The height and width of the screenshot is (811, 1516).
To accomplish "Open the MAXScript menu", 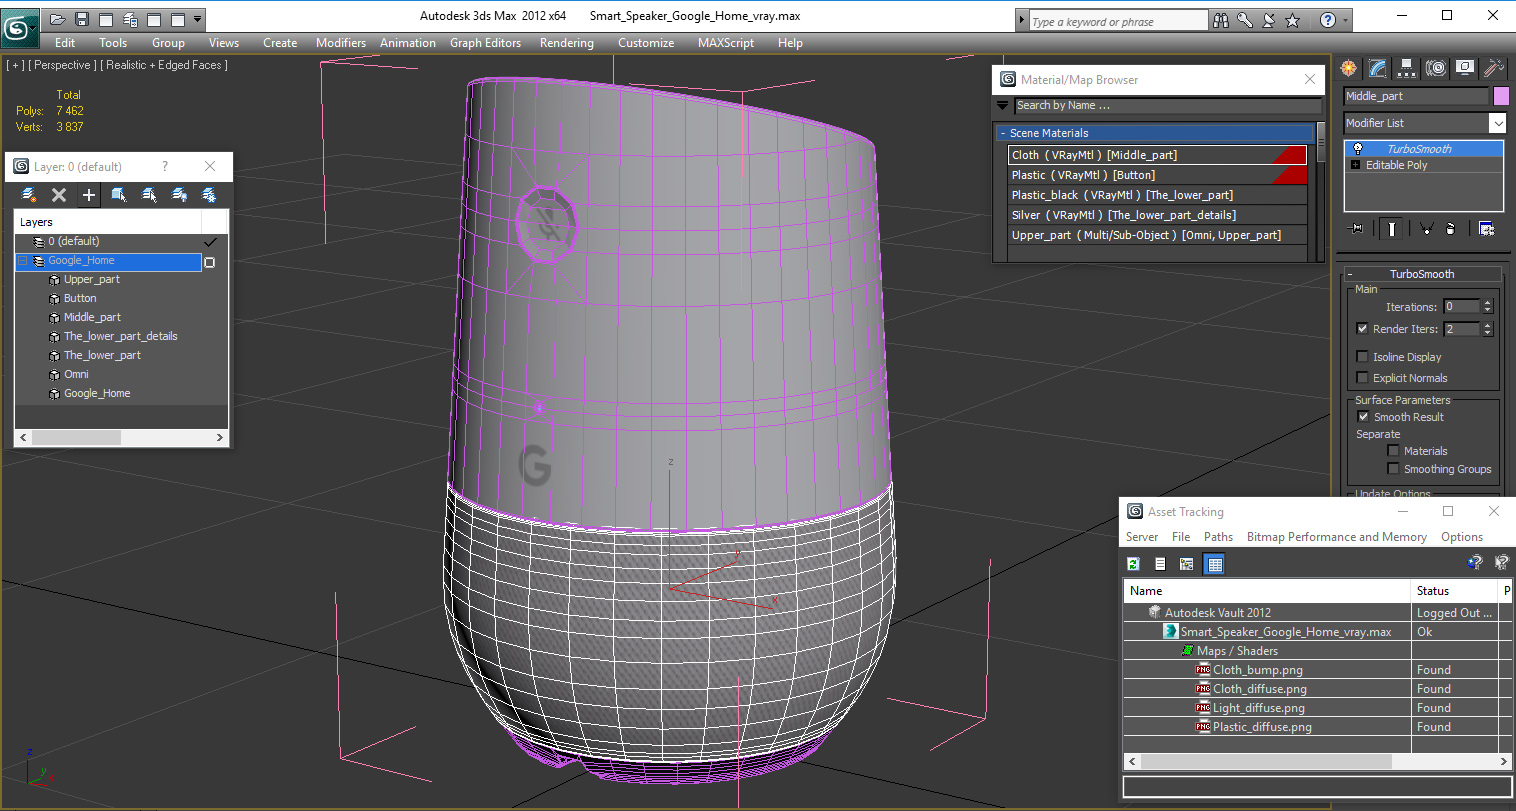I will coord(725,43).
